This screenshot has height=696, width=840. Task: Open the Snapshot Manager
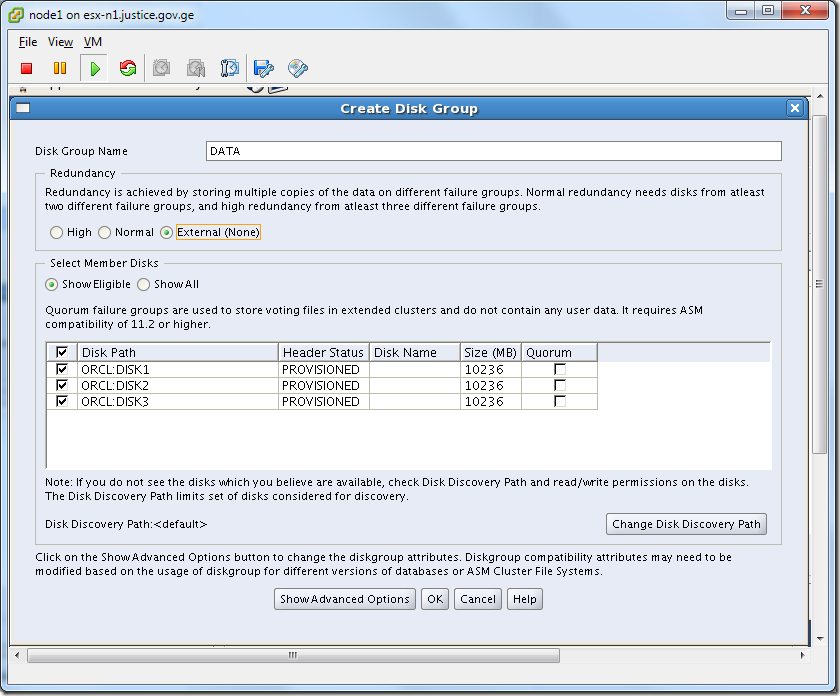click(x=230, y=68)
